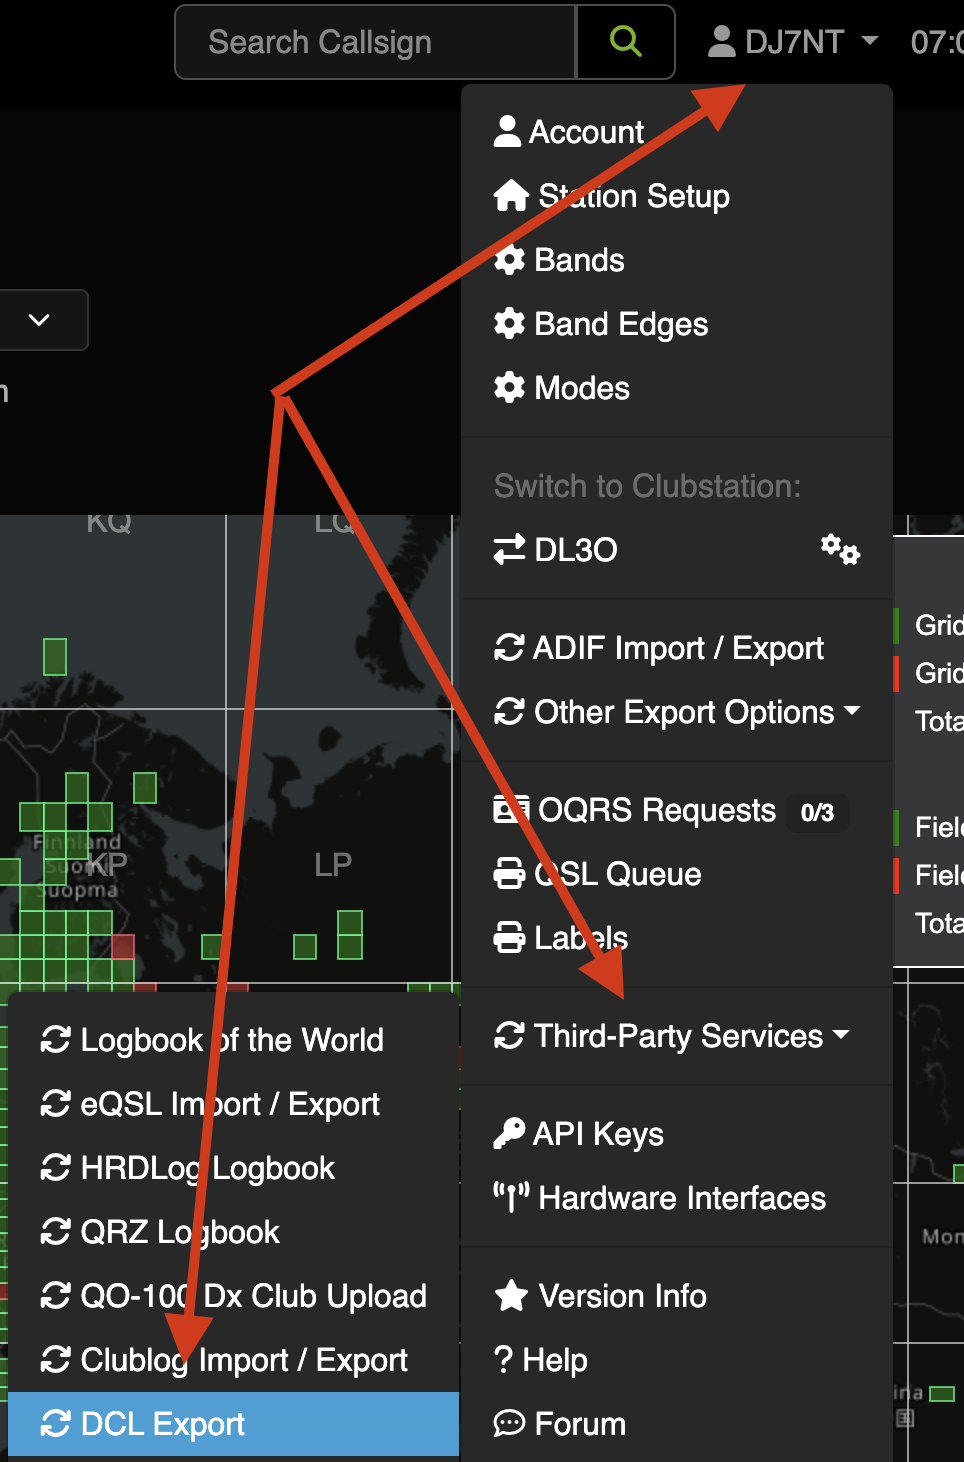The height and width of the screenshot is (1462, 964).
Task: Click the DL3O switch arrows icon
Action: 509,549
